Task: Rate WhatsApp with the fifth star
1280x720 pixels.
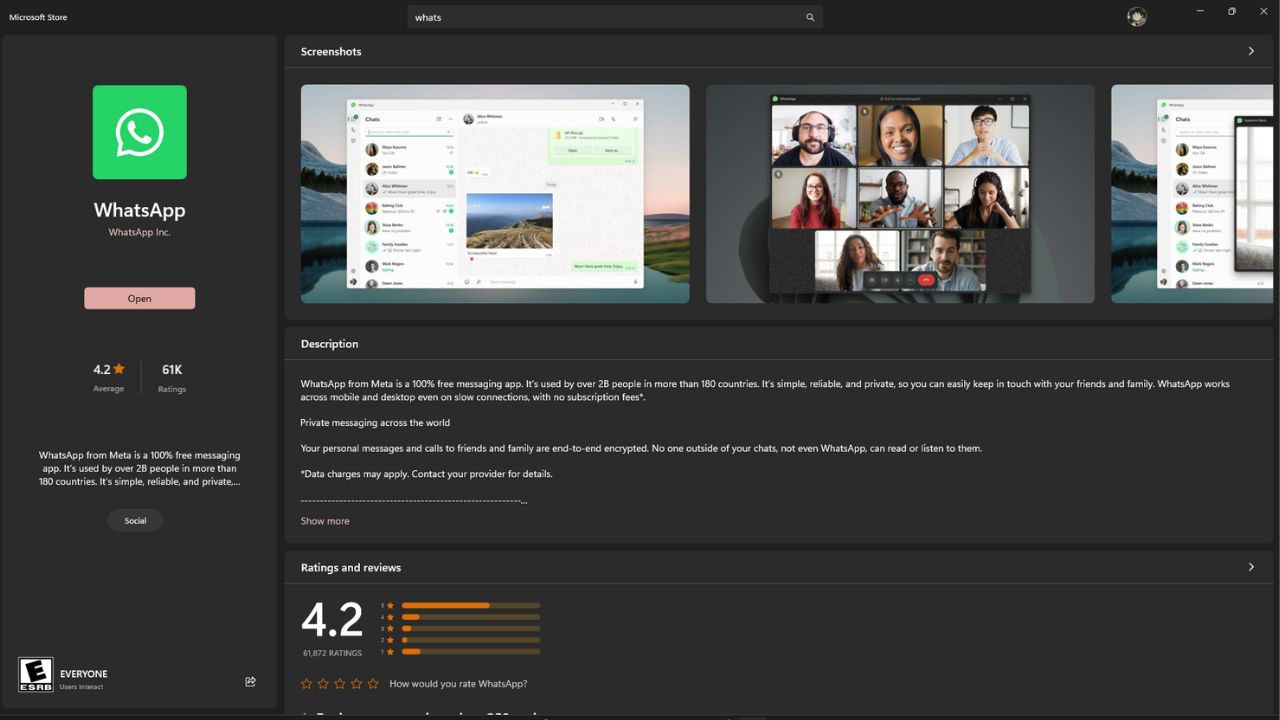Action: tap(373, 684)
